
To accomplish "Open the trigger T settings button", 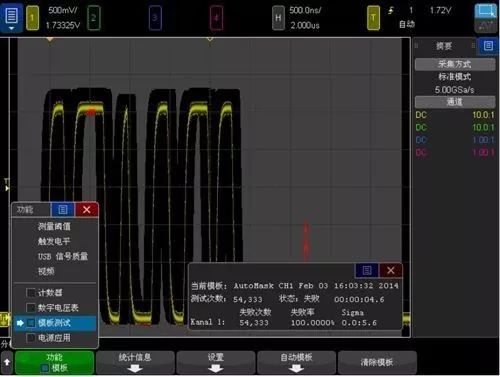I will pos(373,18).
